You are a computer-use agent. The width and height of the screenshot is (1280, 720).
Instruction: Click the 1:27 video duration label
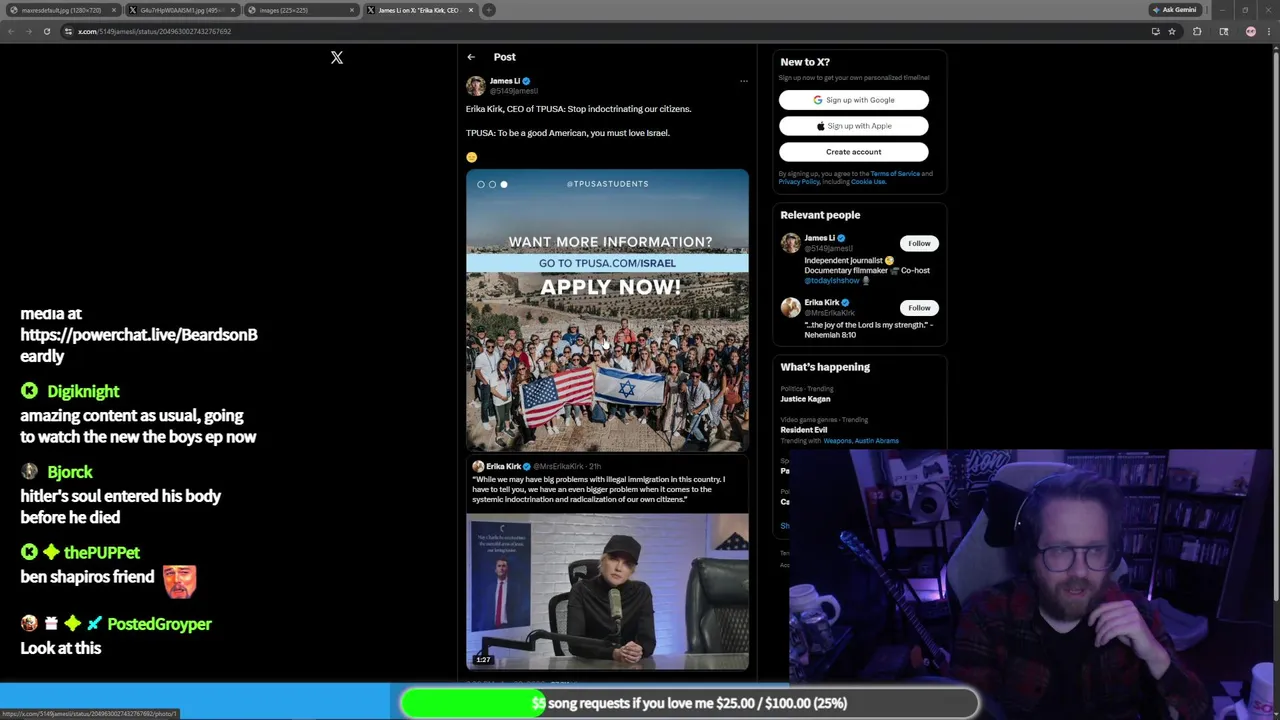pos(483,659)
